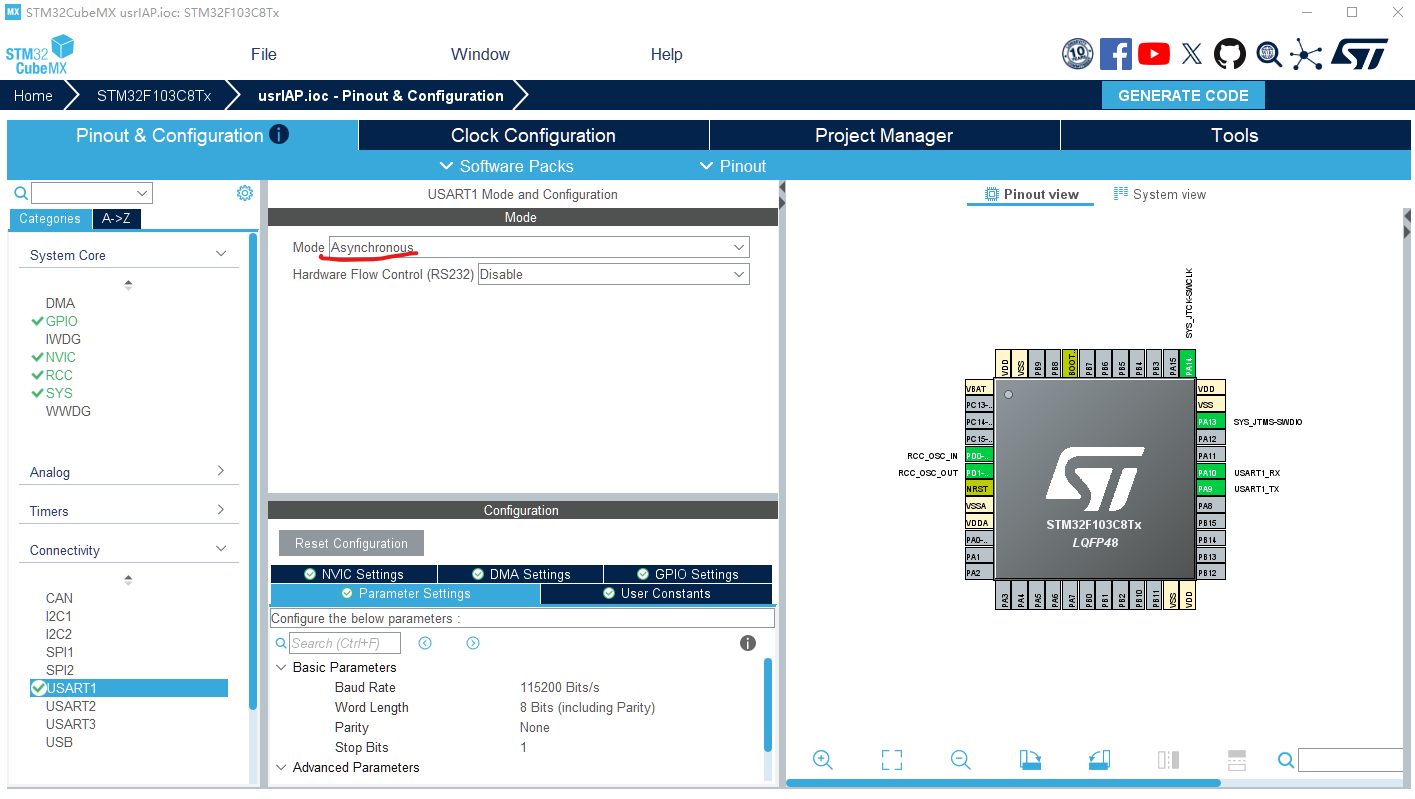1415x799 pixels.
Task: Click the pin search field under pinout view
Action: [1352, 760]
